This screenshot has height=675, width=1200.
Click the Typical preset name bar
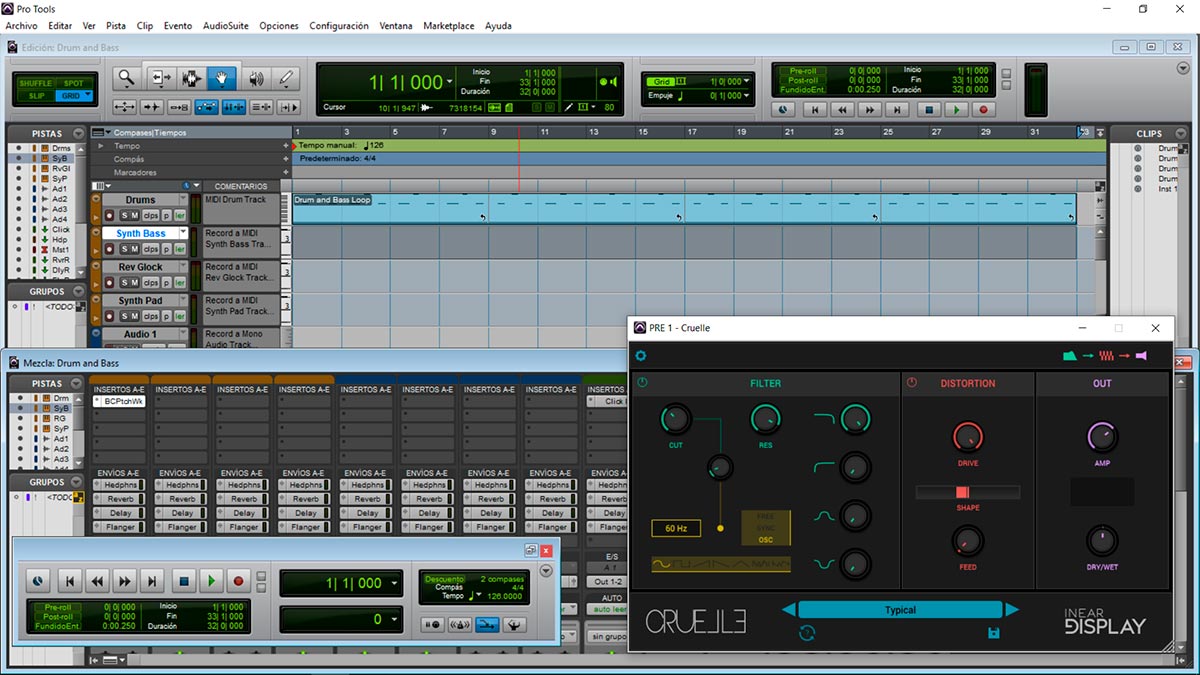[x=900, y=610]
